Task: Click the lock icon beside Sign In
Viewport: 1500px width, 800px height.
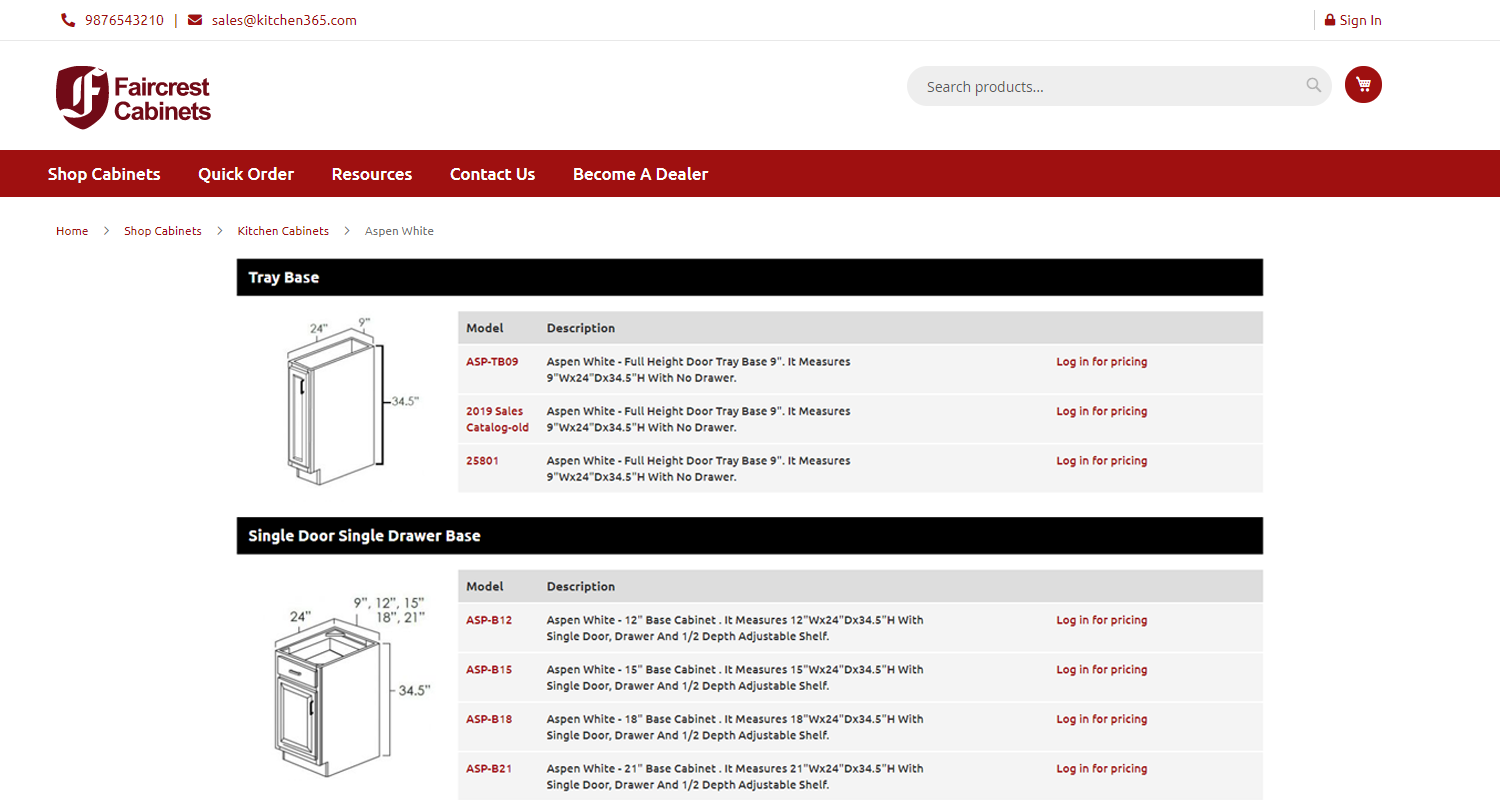Action: click(x=1330, y=20)
